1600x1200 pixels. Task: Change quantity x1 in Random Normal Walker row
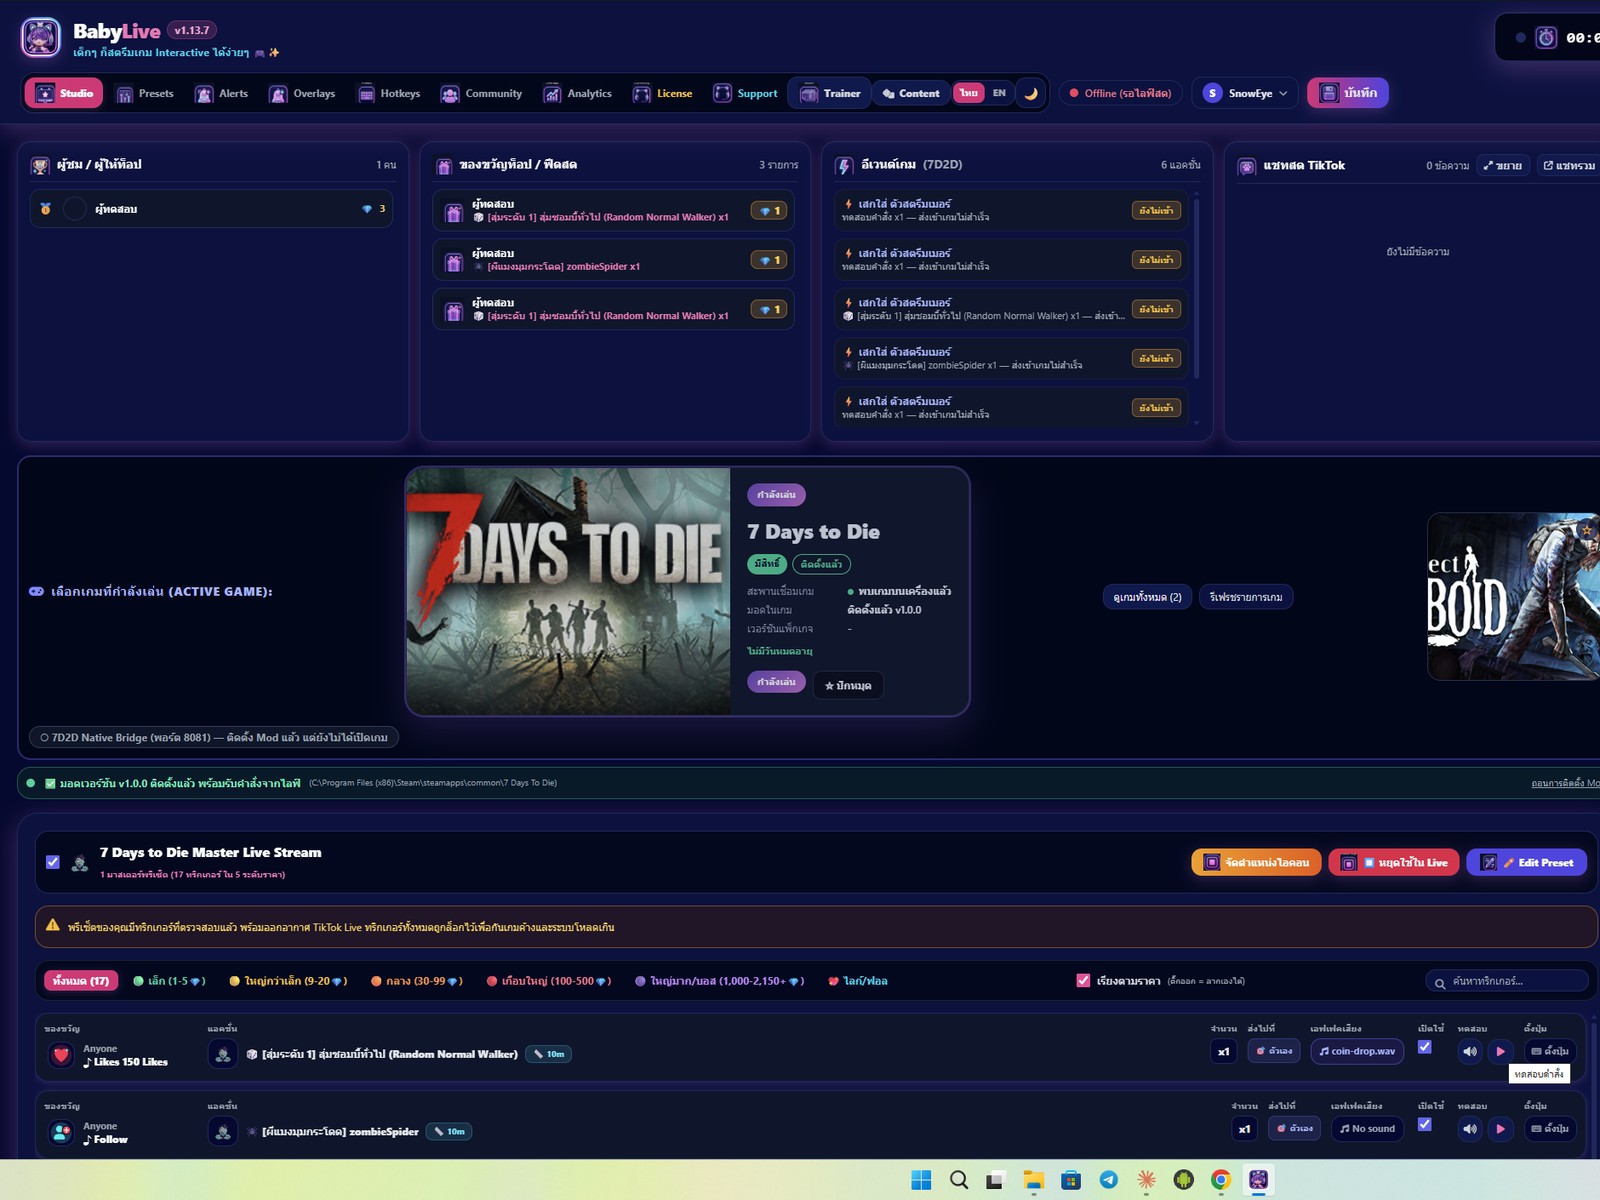point(1224,1051)
